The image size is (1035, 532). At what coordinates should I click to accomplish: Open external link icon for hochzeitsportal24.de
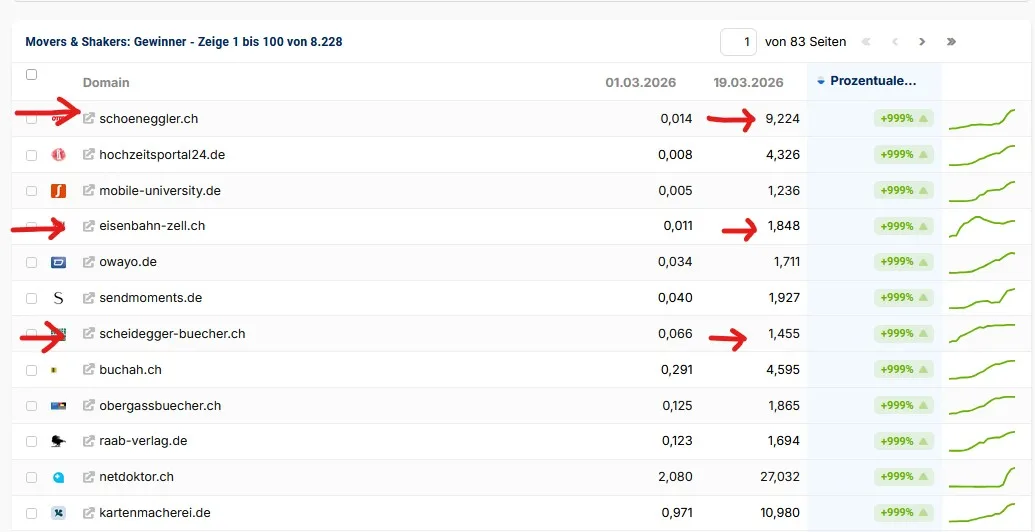tap(88, 154)
